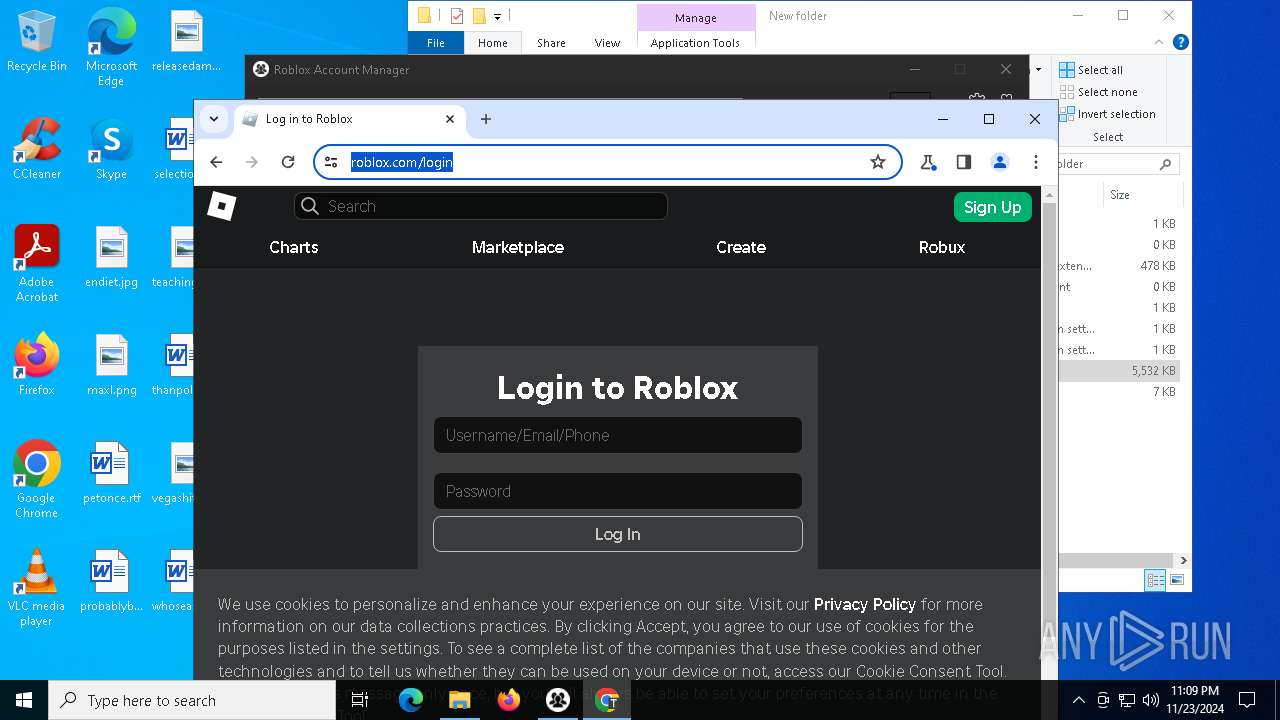Click the green Sign Up button
This screenshot has width=1280, height=720.
(x=992, y=207)
